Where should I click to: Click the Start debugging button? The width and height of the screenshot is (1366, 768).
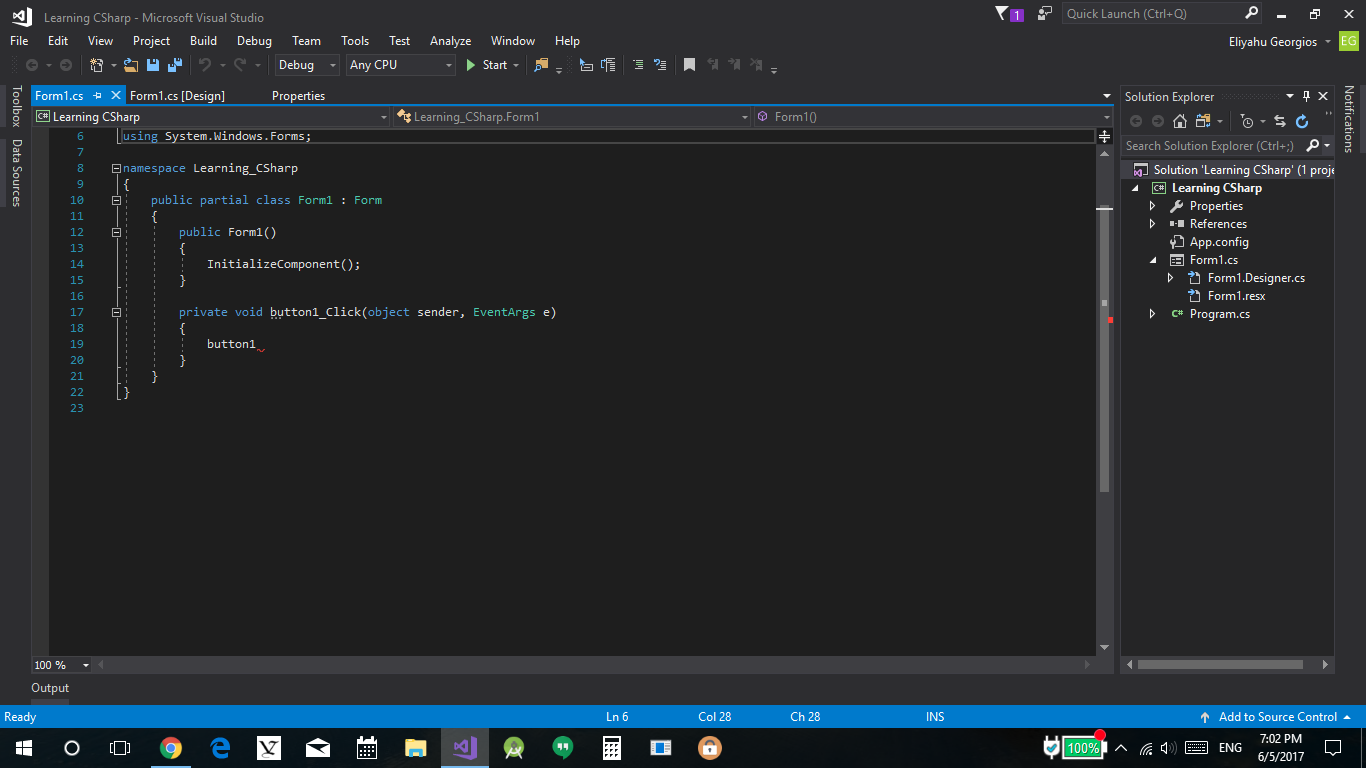point(486,65)
